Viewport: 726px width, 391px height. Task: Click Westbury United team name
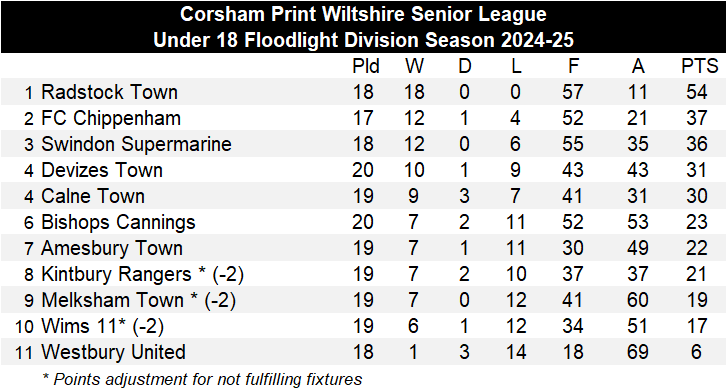[113, 352]
